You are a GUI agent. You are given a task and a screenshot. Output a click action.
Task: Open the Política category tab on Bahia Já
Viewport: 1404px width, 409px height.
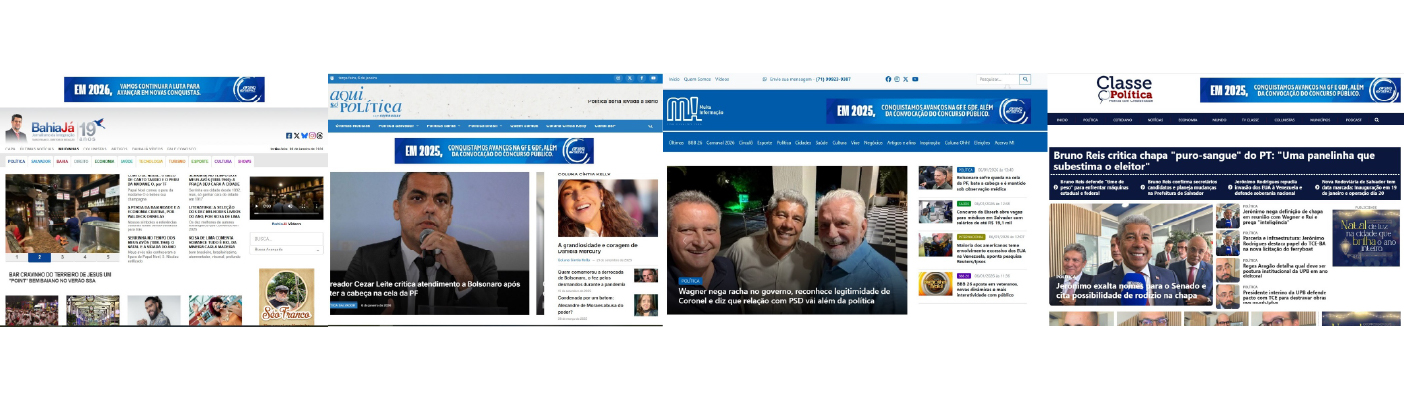point(16,161)
